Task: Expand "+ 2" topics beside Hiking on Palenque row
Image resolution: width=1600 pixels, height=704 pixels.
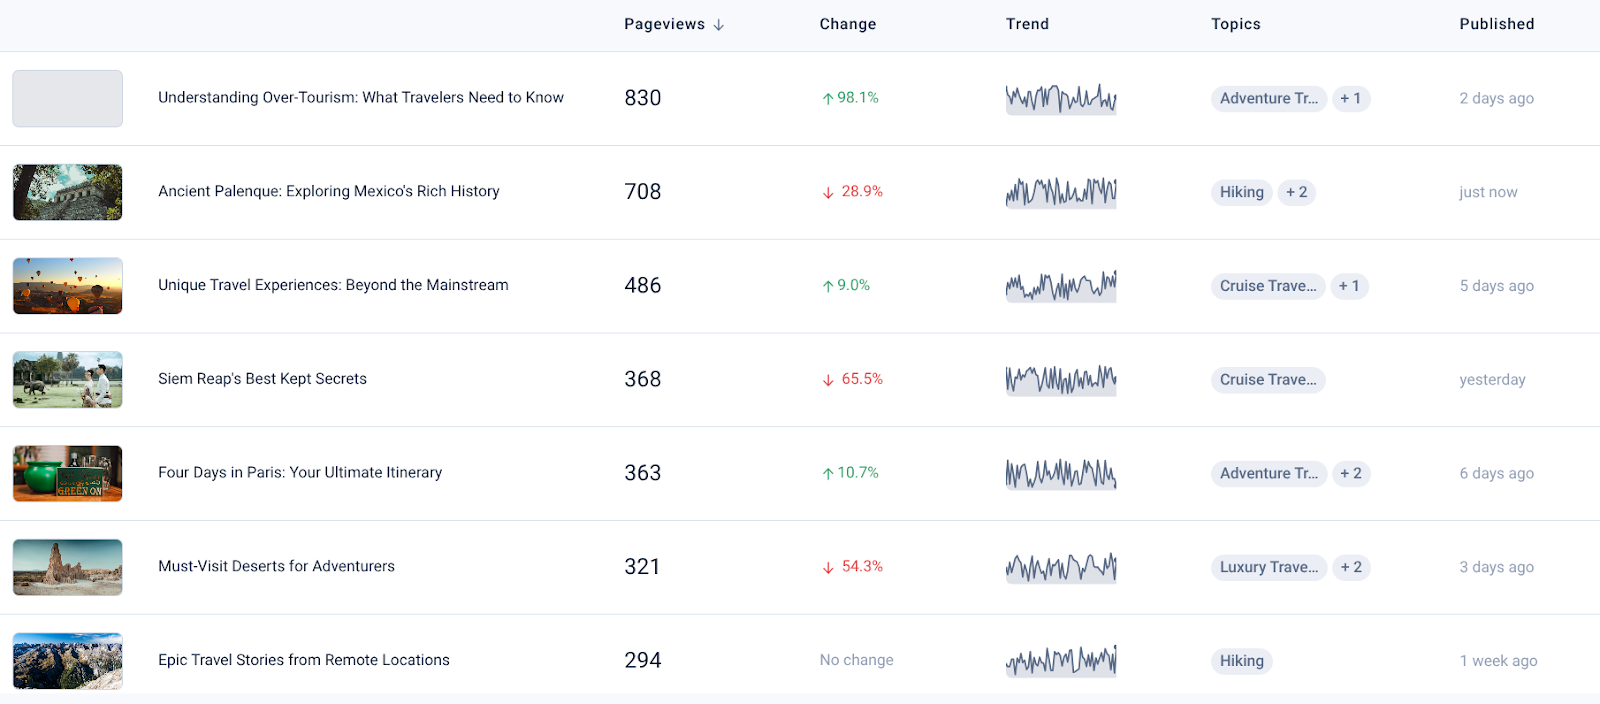Action: [1296, 192]
